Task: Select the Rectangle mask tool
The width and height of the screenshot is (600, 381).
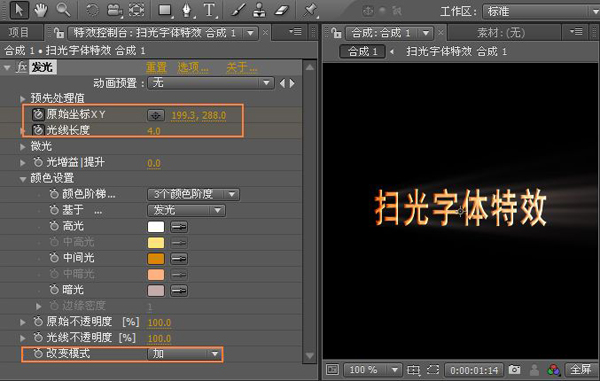Action: [x=165, y=10]
